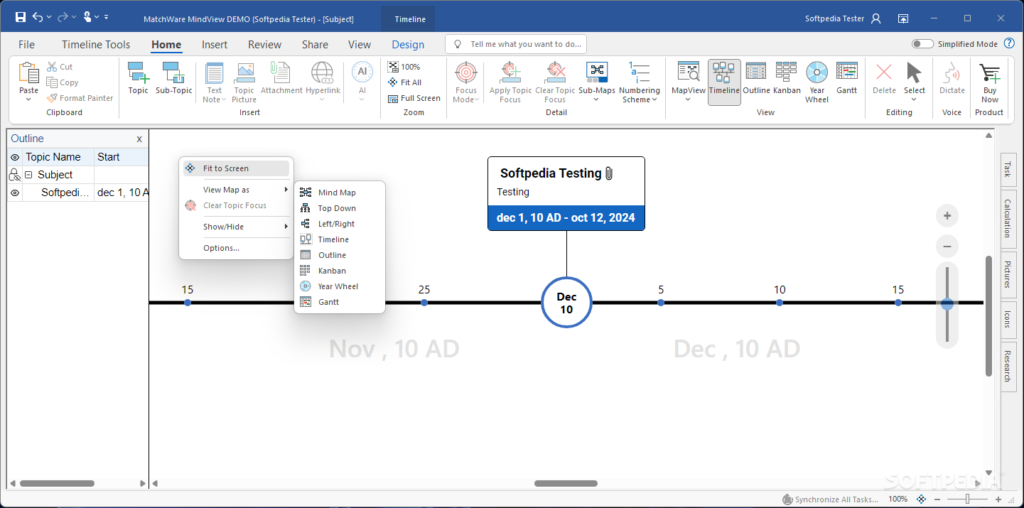Click the Paste clipboard icon

29,72
